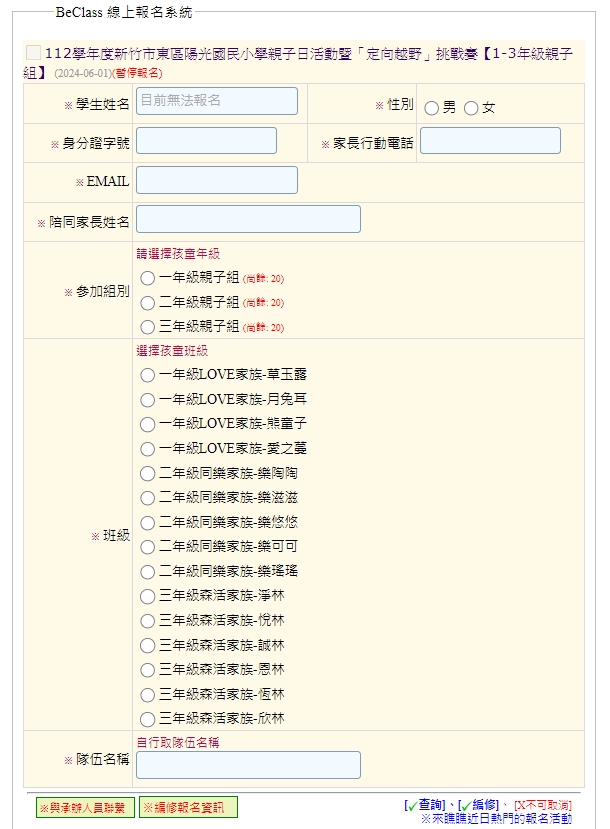The height and width of the screenshot is (829, 610).
Task: Click 與承辦人員聯繫 button
Action: pyautogui.click(x=85, y=807)
